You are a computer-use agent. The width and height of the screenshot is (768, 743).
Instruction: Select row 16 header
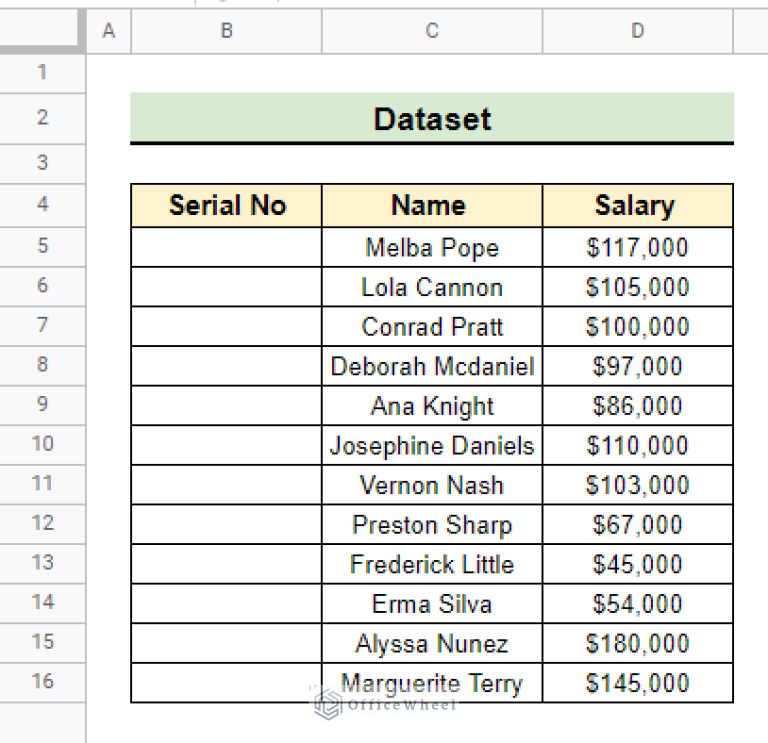point(42,682)
